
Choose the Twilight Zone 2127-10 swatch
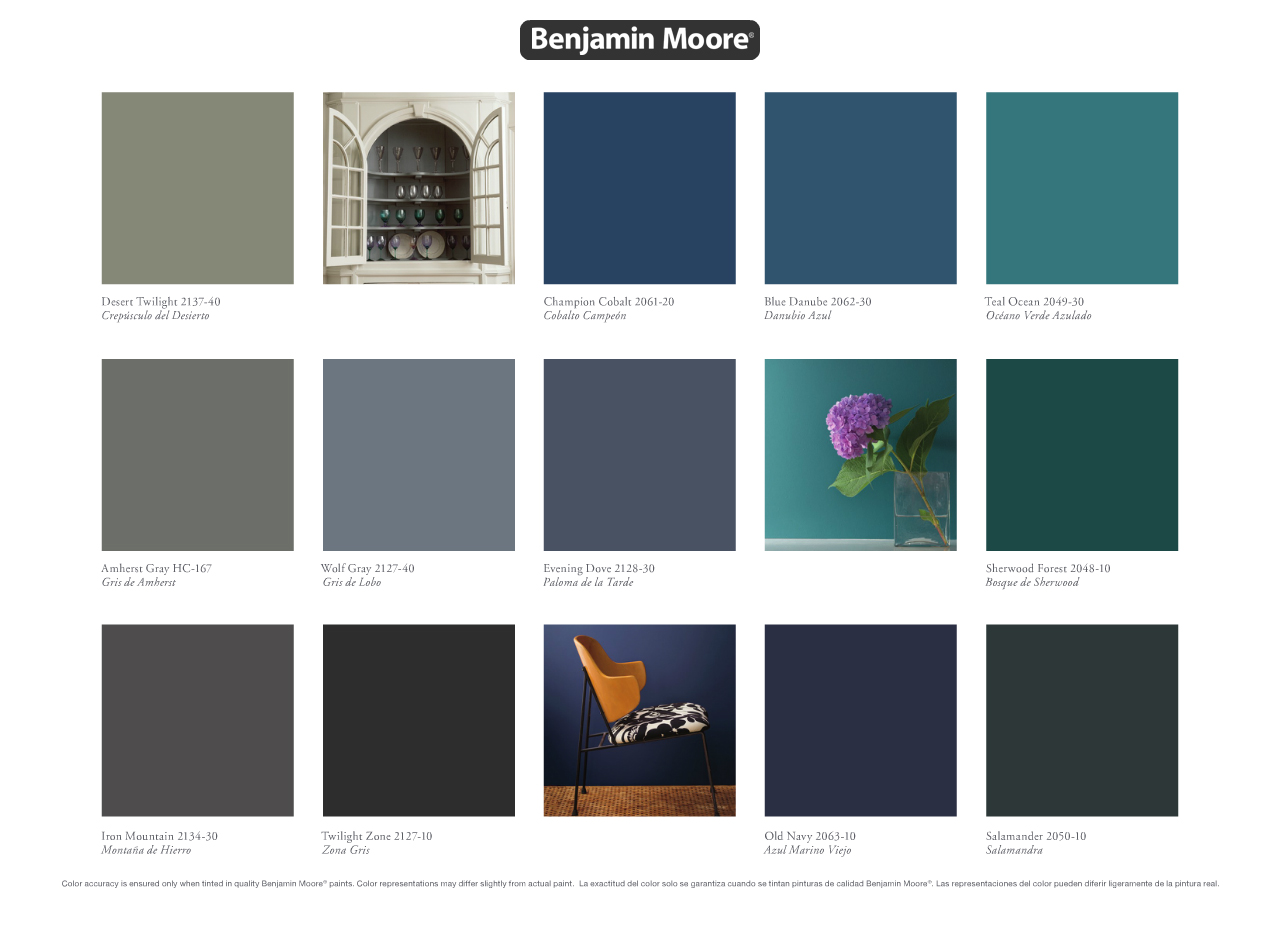tap(419, 721)
